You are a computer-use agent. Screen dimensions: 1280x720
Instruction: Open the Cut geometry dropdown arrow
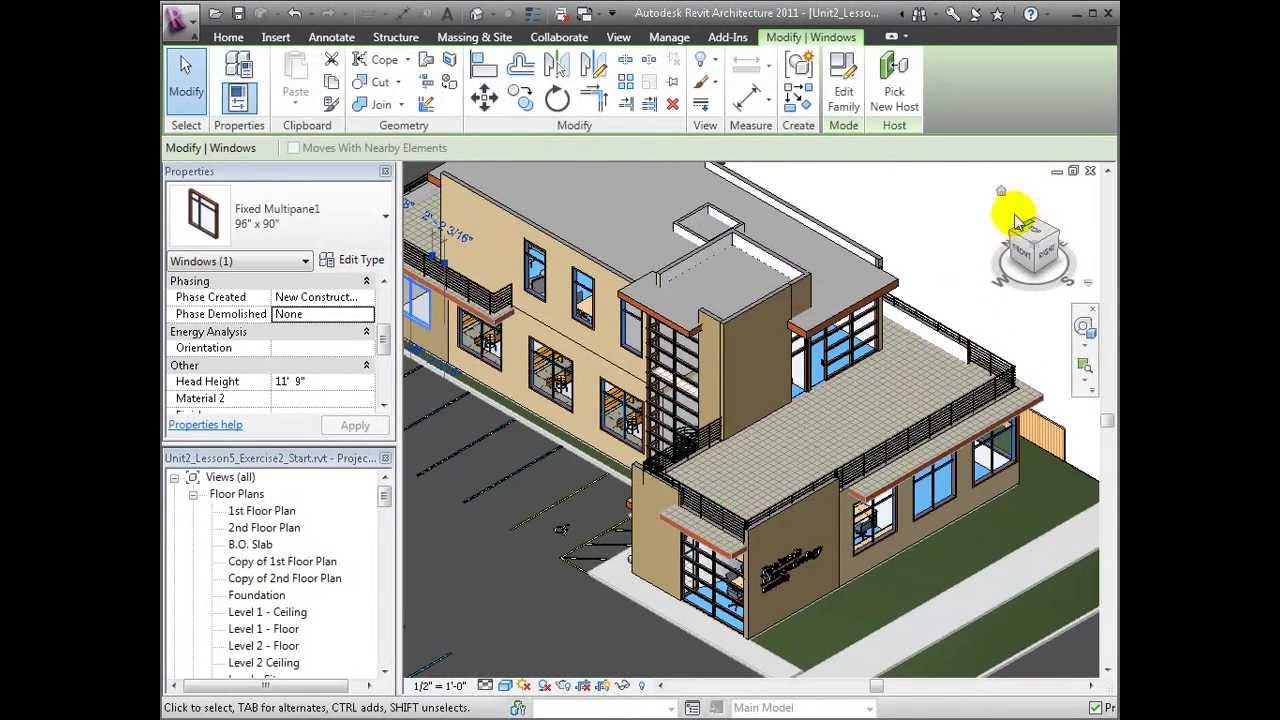398,82
